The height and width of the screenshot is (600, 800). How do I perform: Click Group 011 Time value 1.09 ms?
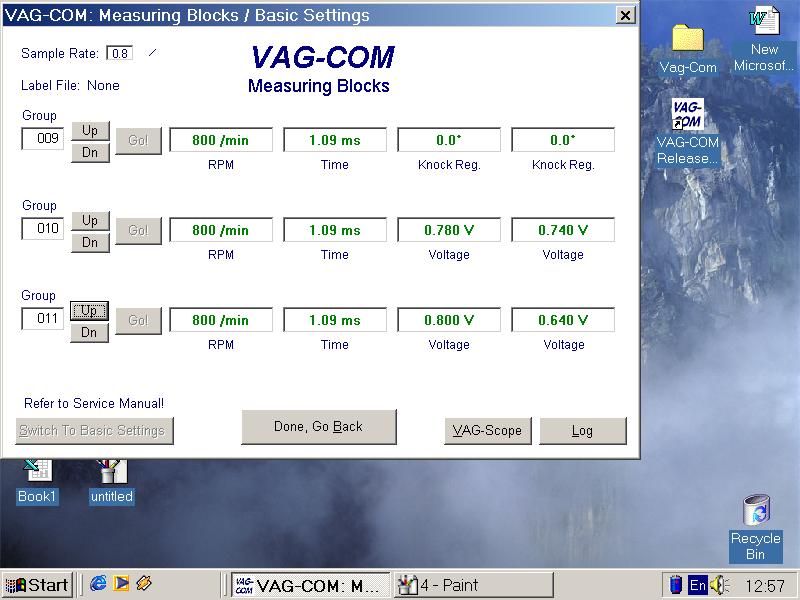click(335, 320)
